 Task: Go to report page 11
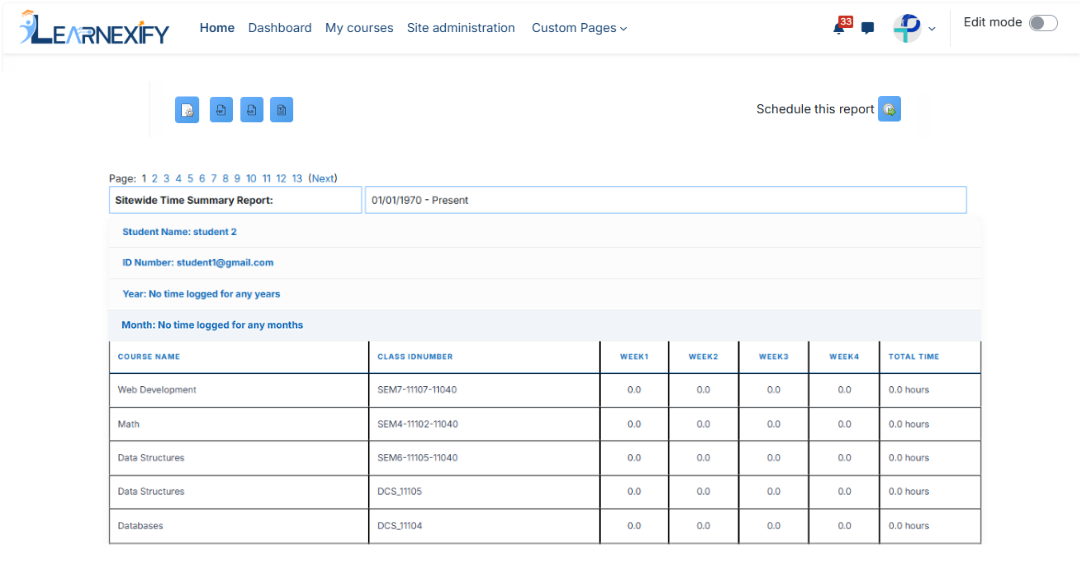point(267,178)
